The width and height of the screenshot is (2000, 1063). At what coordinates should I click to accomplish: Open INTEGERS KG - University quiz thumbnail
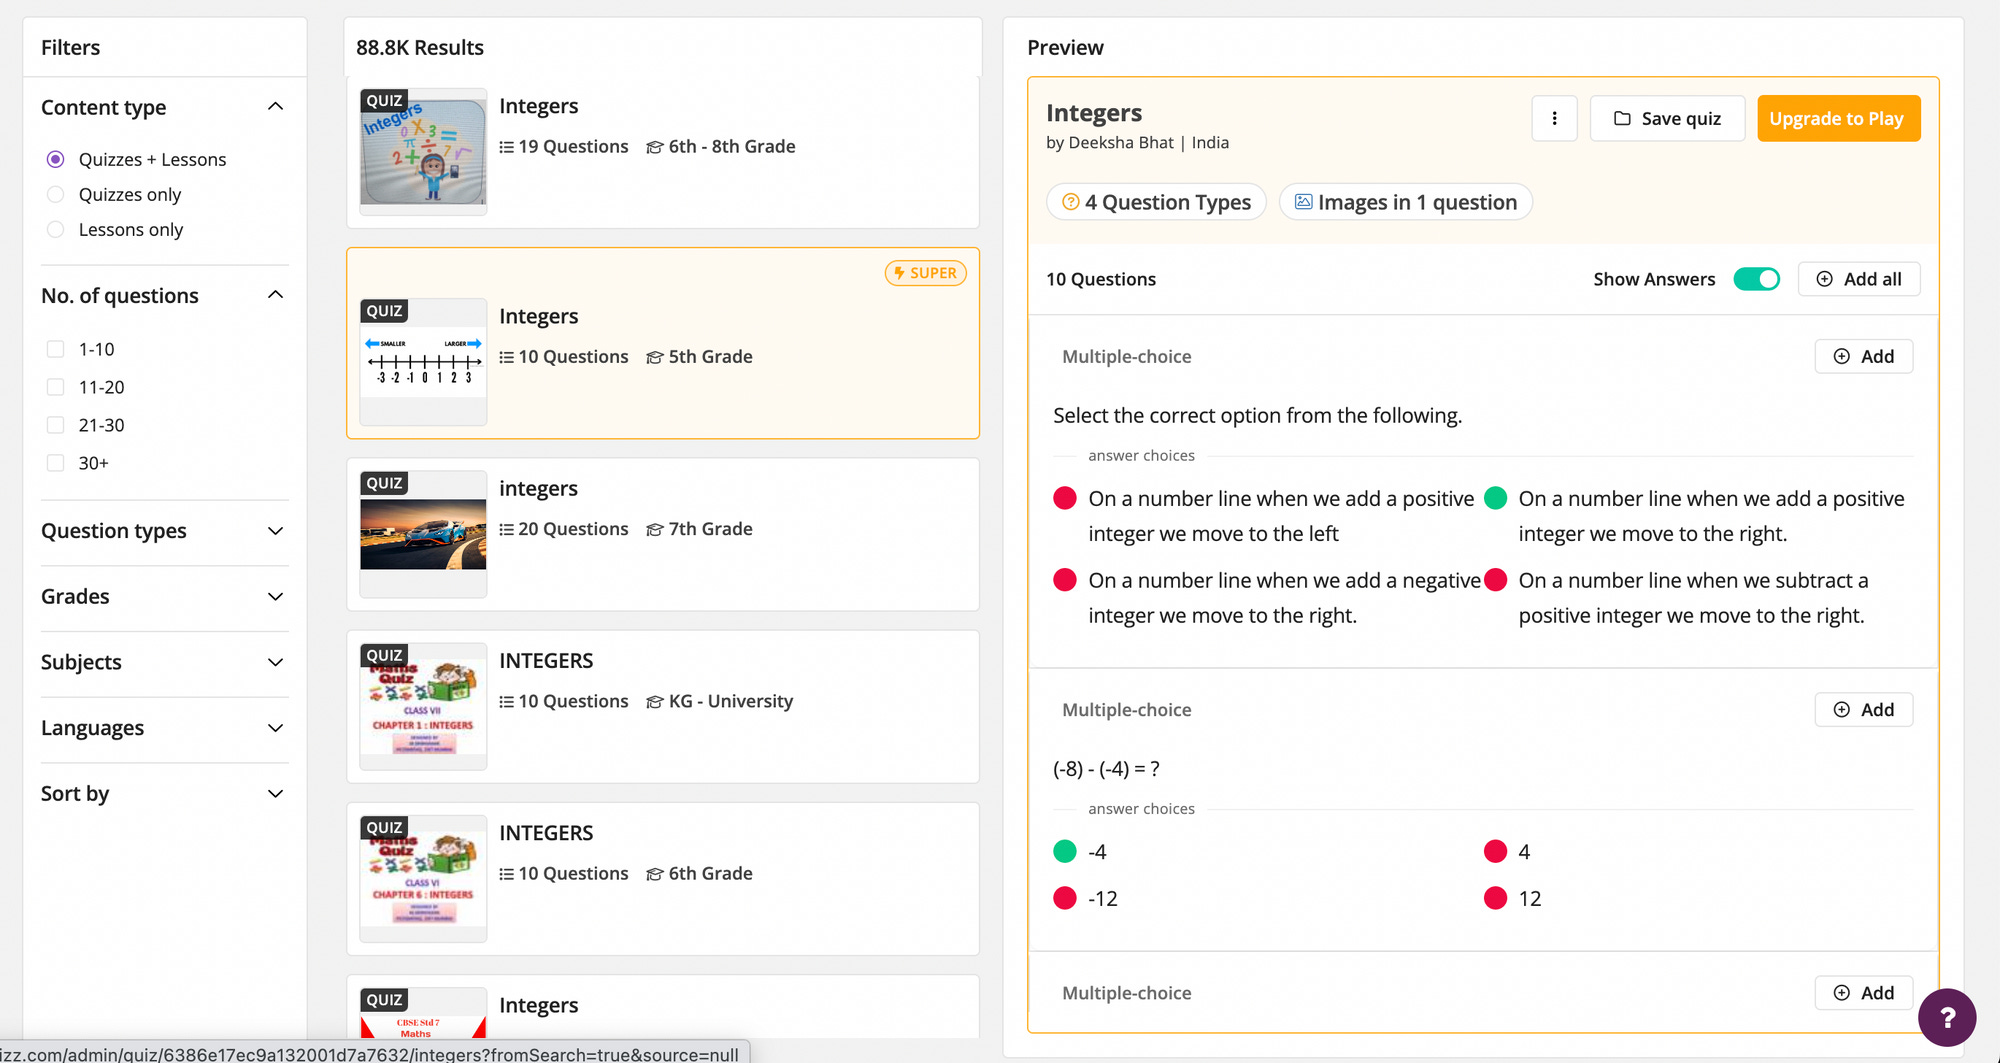423,706
